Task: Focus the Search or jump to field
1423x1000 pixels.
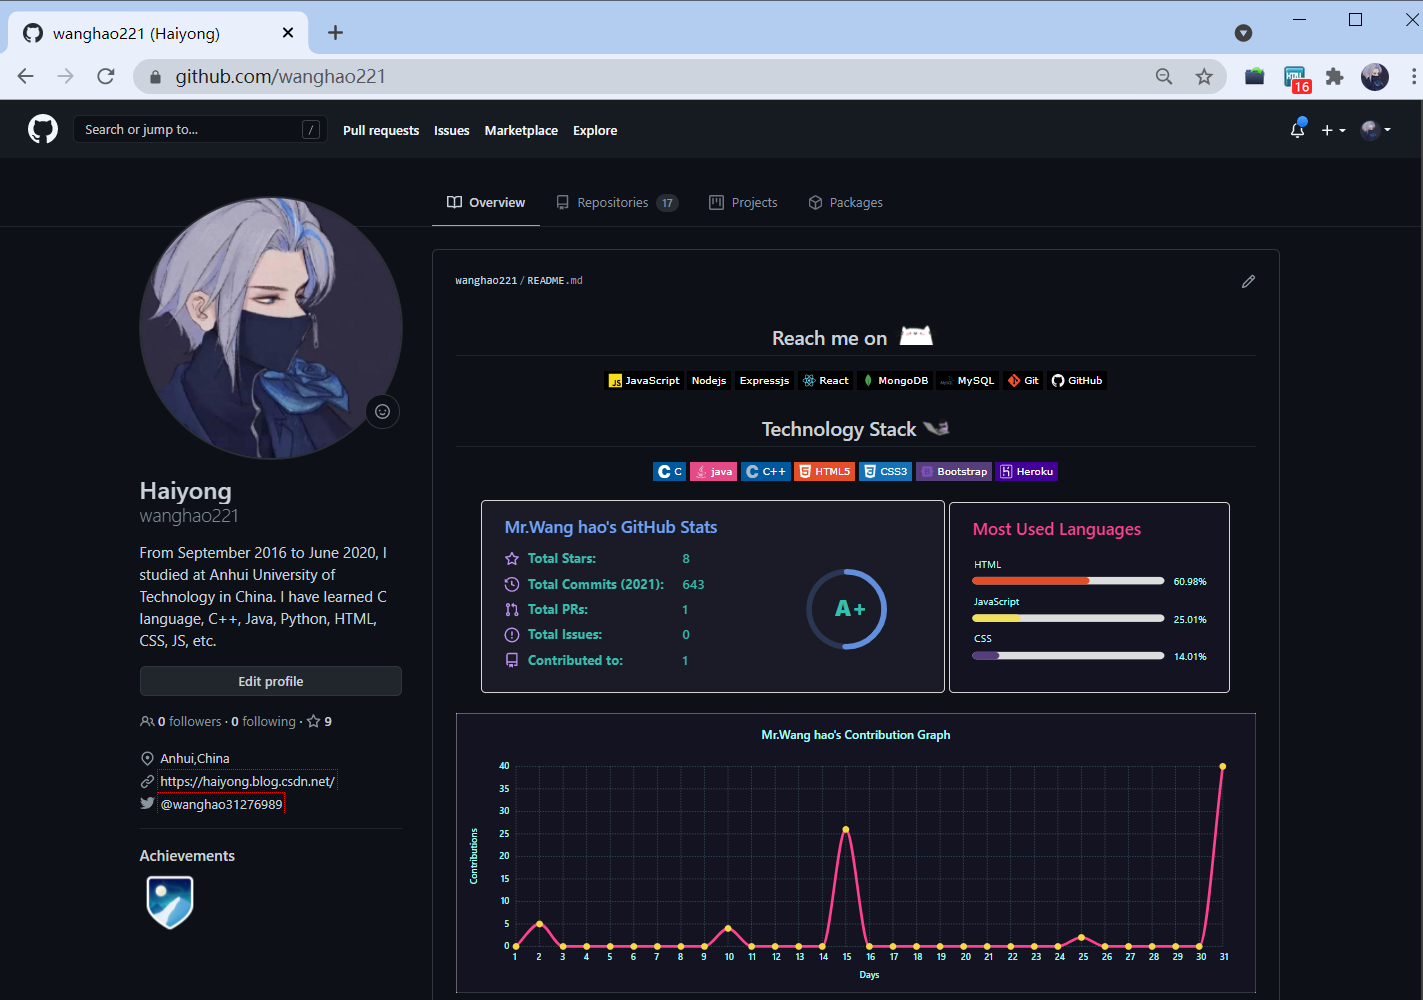Action: (200, 129)
